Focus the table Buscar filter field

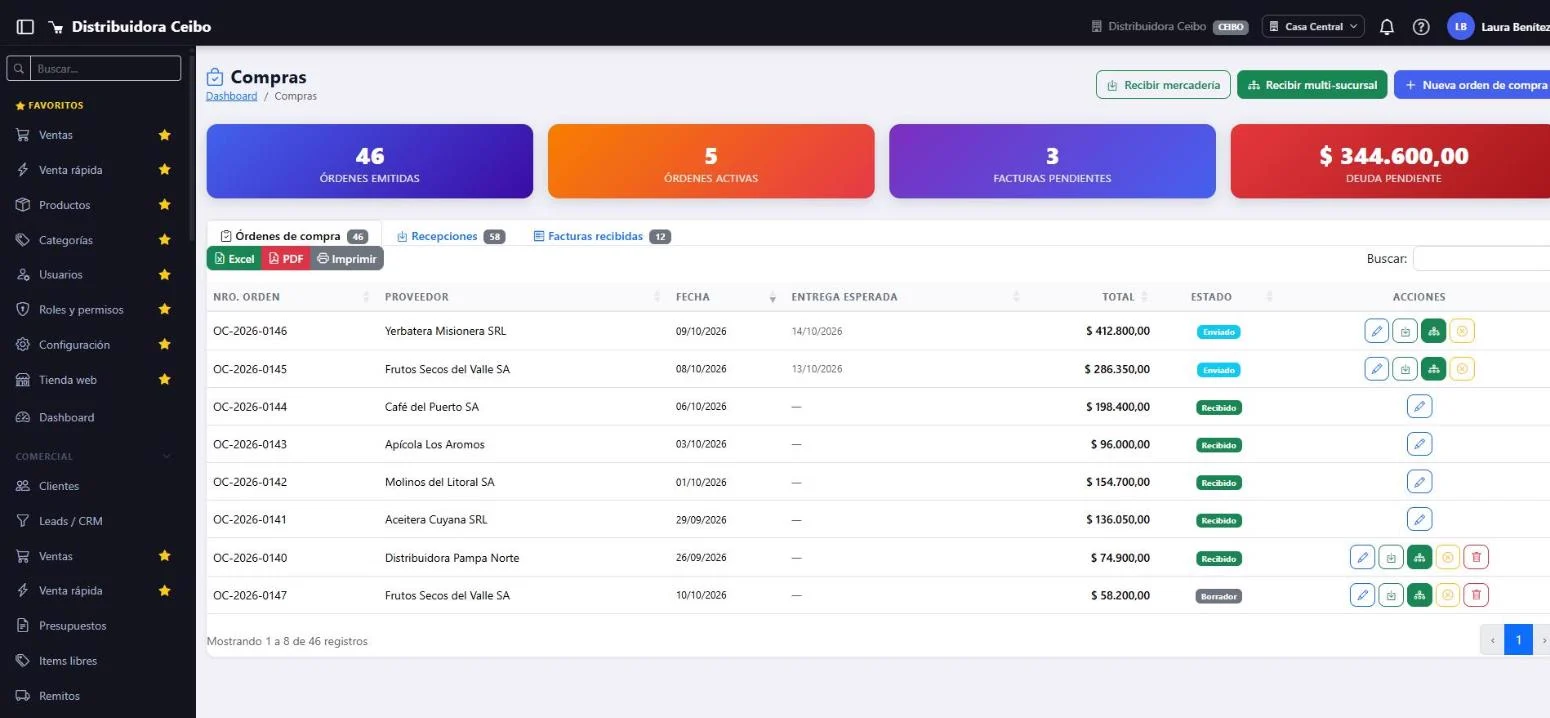point(1481,258)
